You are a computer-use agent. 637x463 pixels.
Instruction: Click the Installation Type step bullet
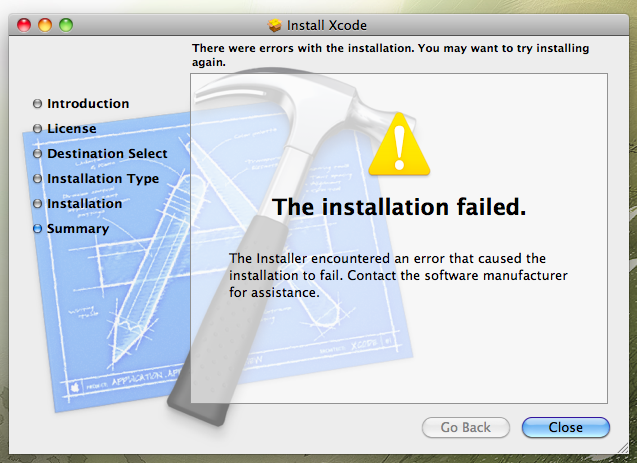coord(37,179)
